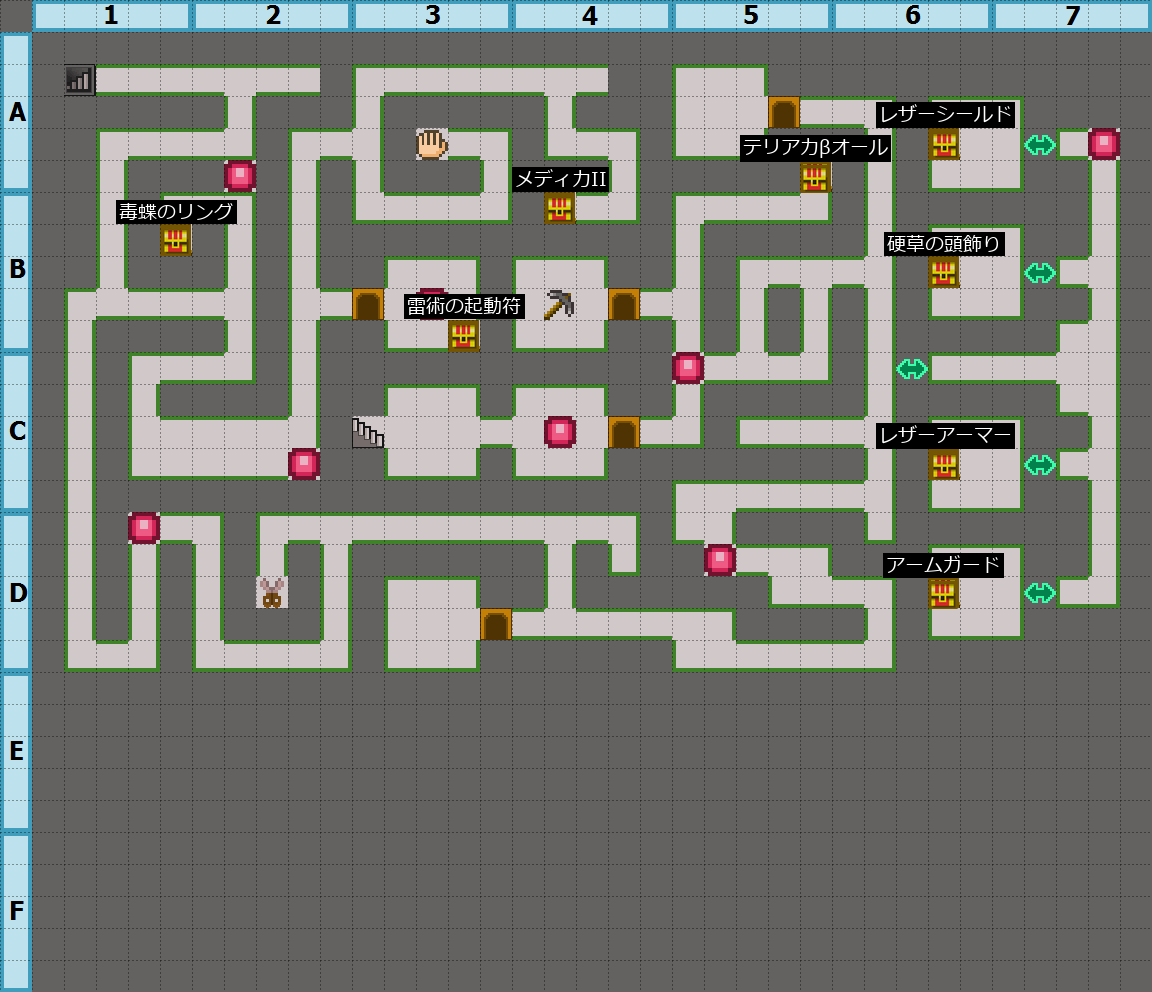Open the アームガード treasure chest icon
The width and height of the screenshot is (1152, 992).
coord(943,593)
